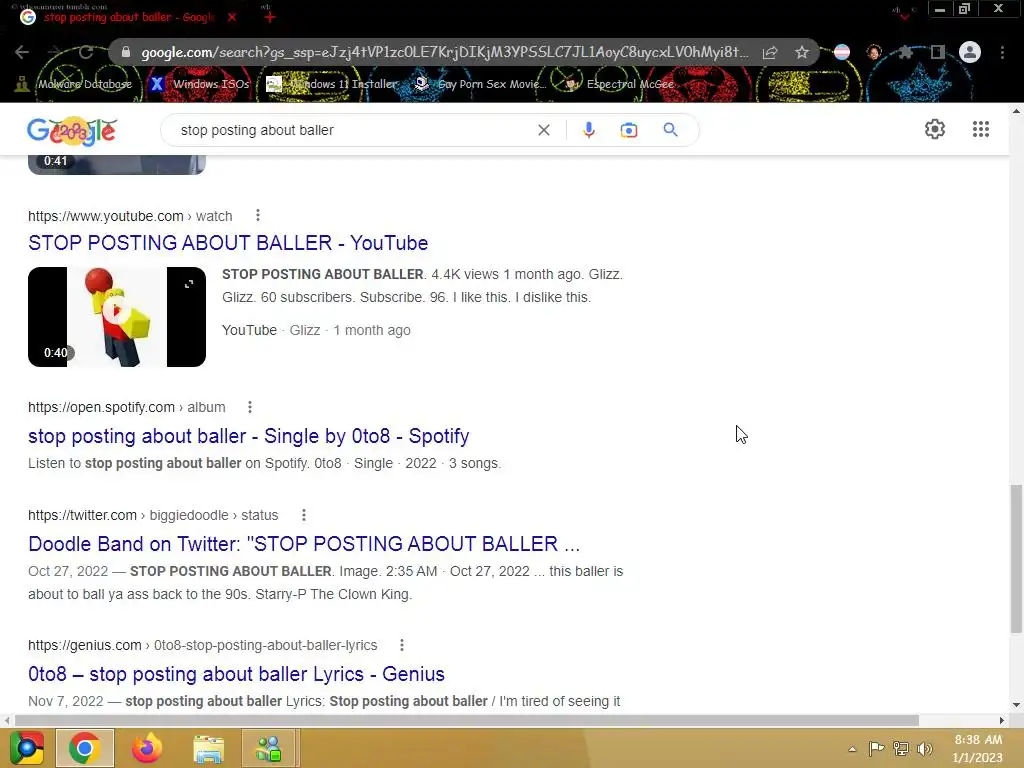Search by image with camera icon
The height and width of the screenshot is (768, 1024).
click(629, 130)
